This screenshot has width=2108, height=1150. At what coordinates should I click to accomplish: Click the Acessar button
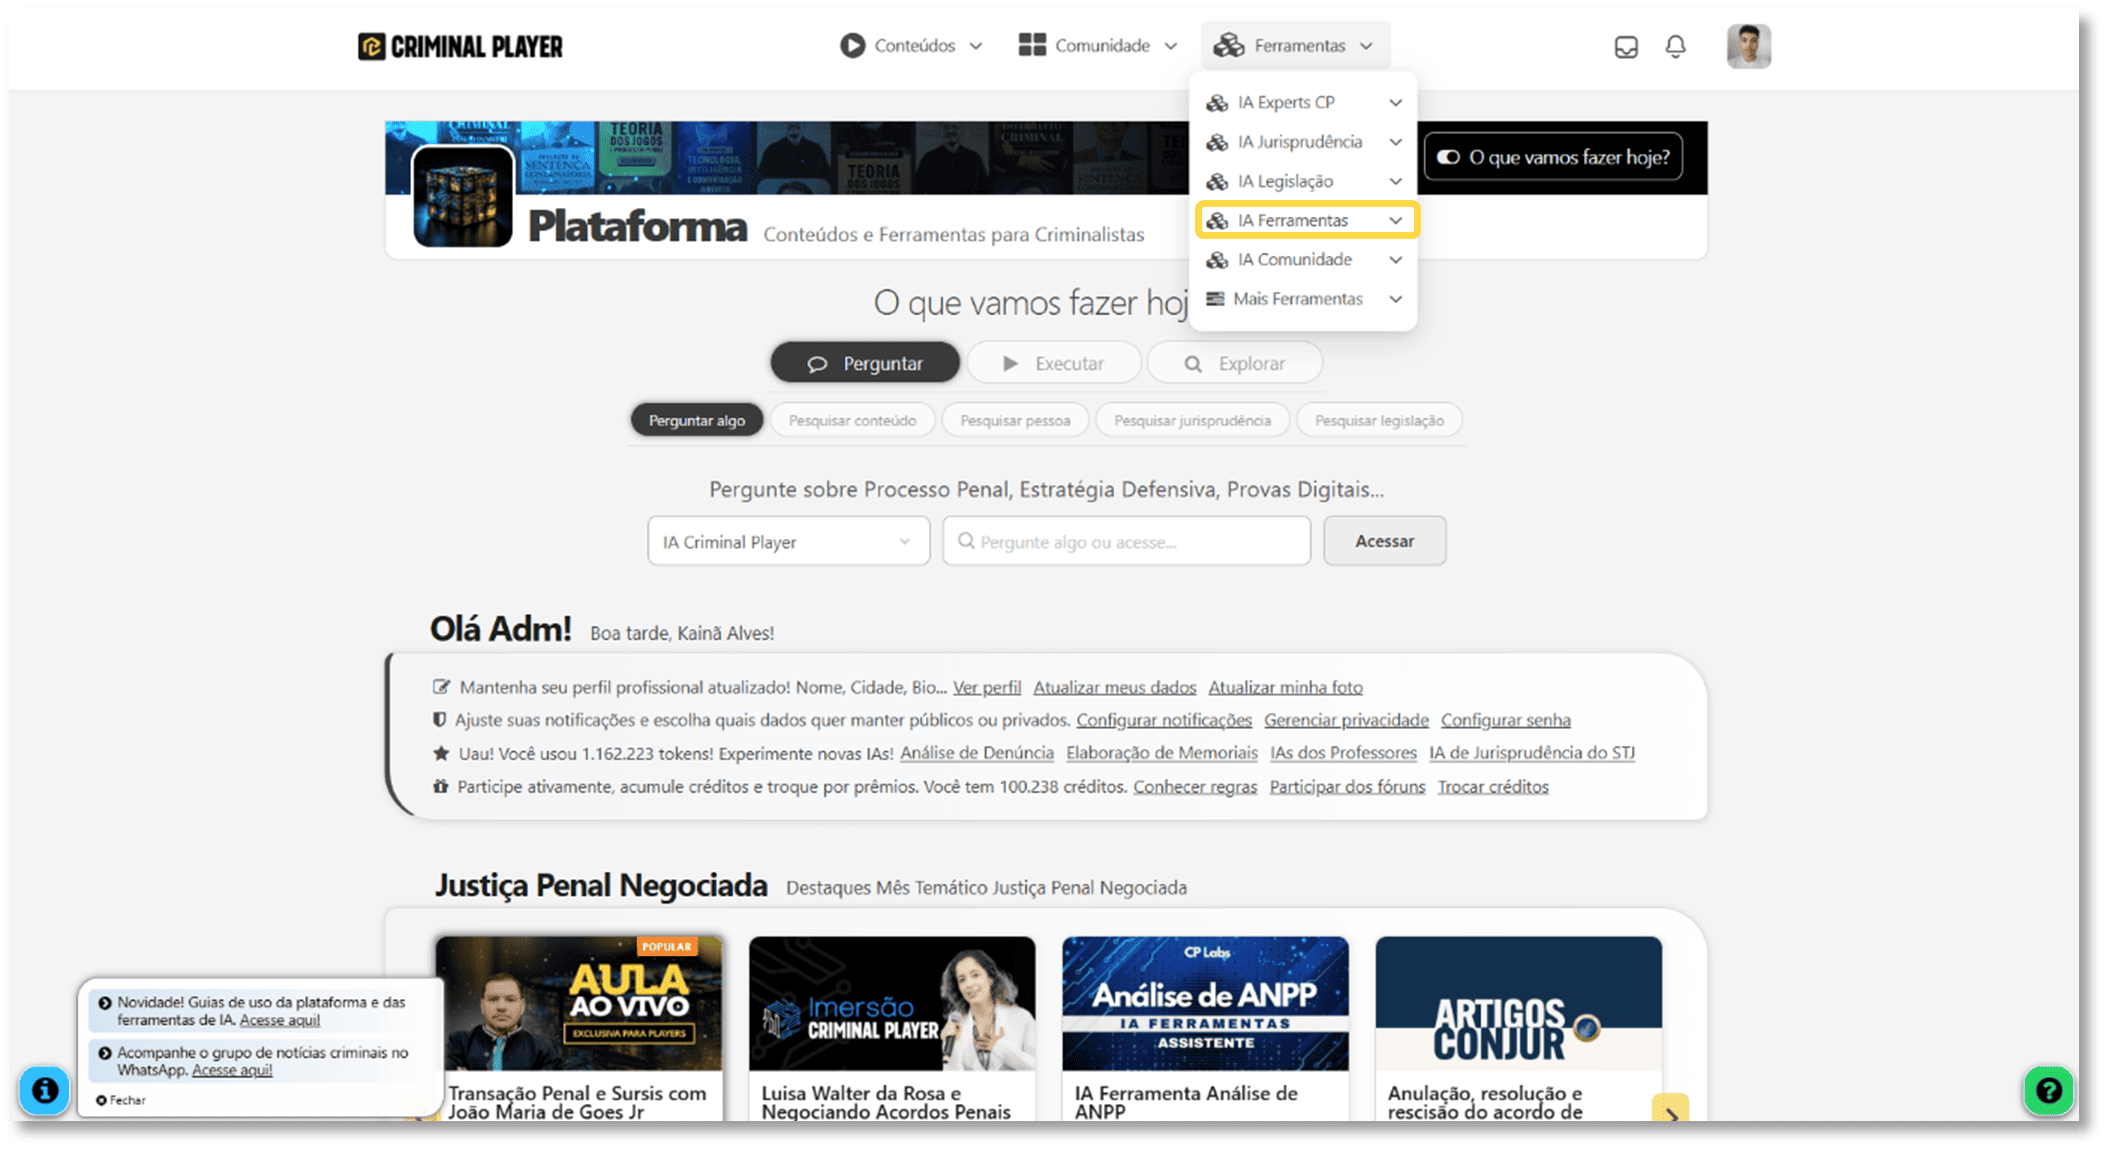tap(1384, 541)
